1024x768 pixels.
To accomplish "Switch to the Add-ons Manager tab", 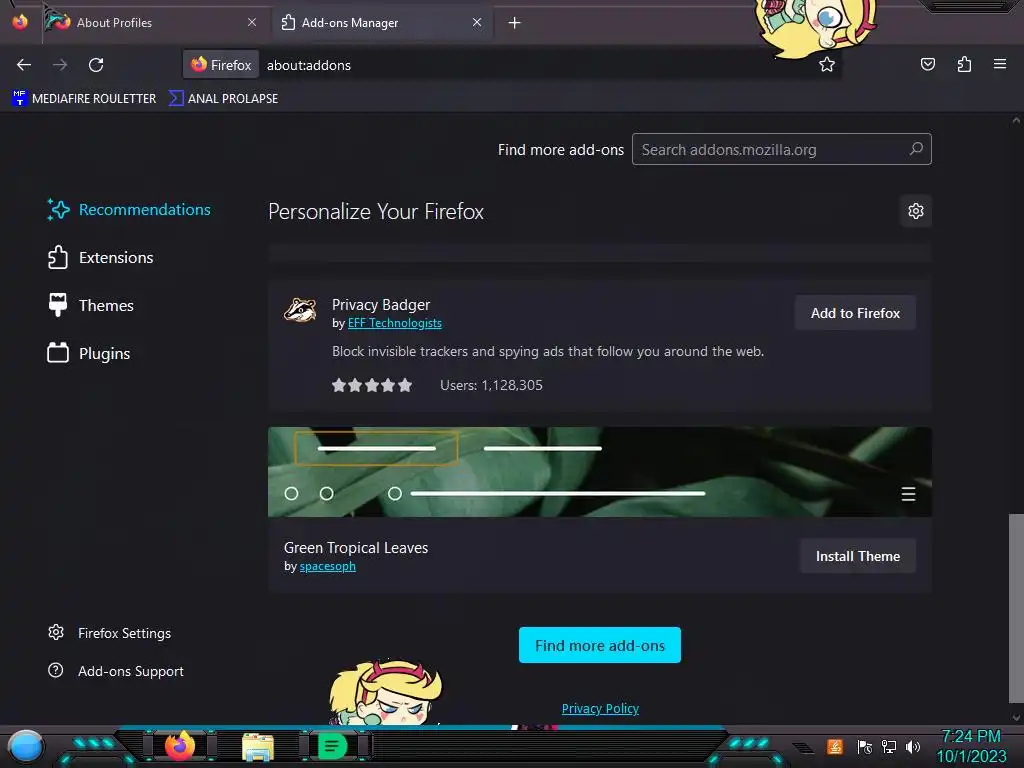I will coord(383,23).
